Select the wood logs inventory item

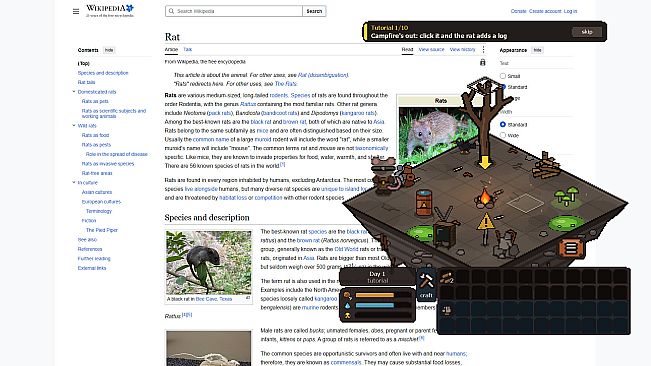(446, 277)
